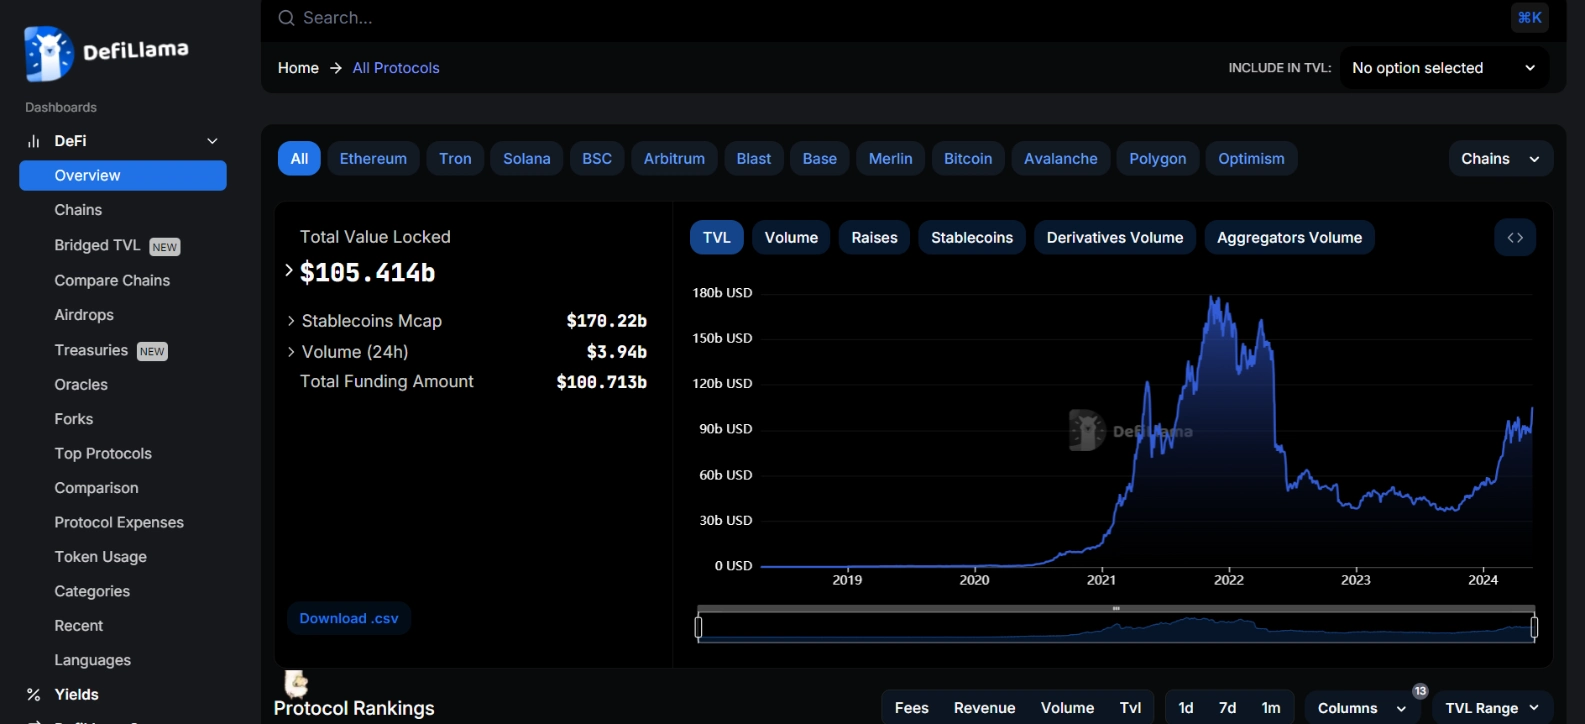1585x724 pixels.
Task: Collapse the DeFi sidebar section
Action: pos(212,141)
